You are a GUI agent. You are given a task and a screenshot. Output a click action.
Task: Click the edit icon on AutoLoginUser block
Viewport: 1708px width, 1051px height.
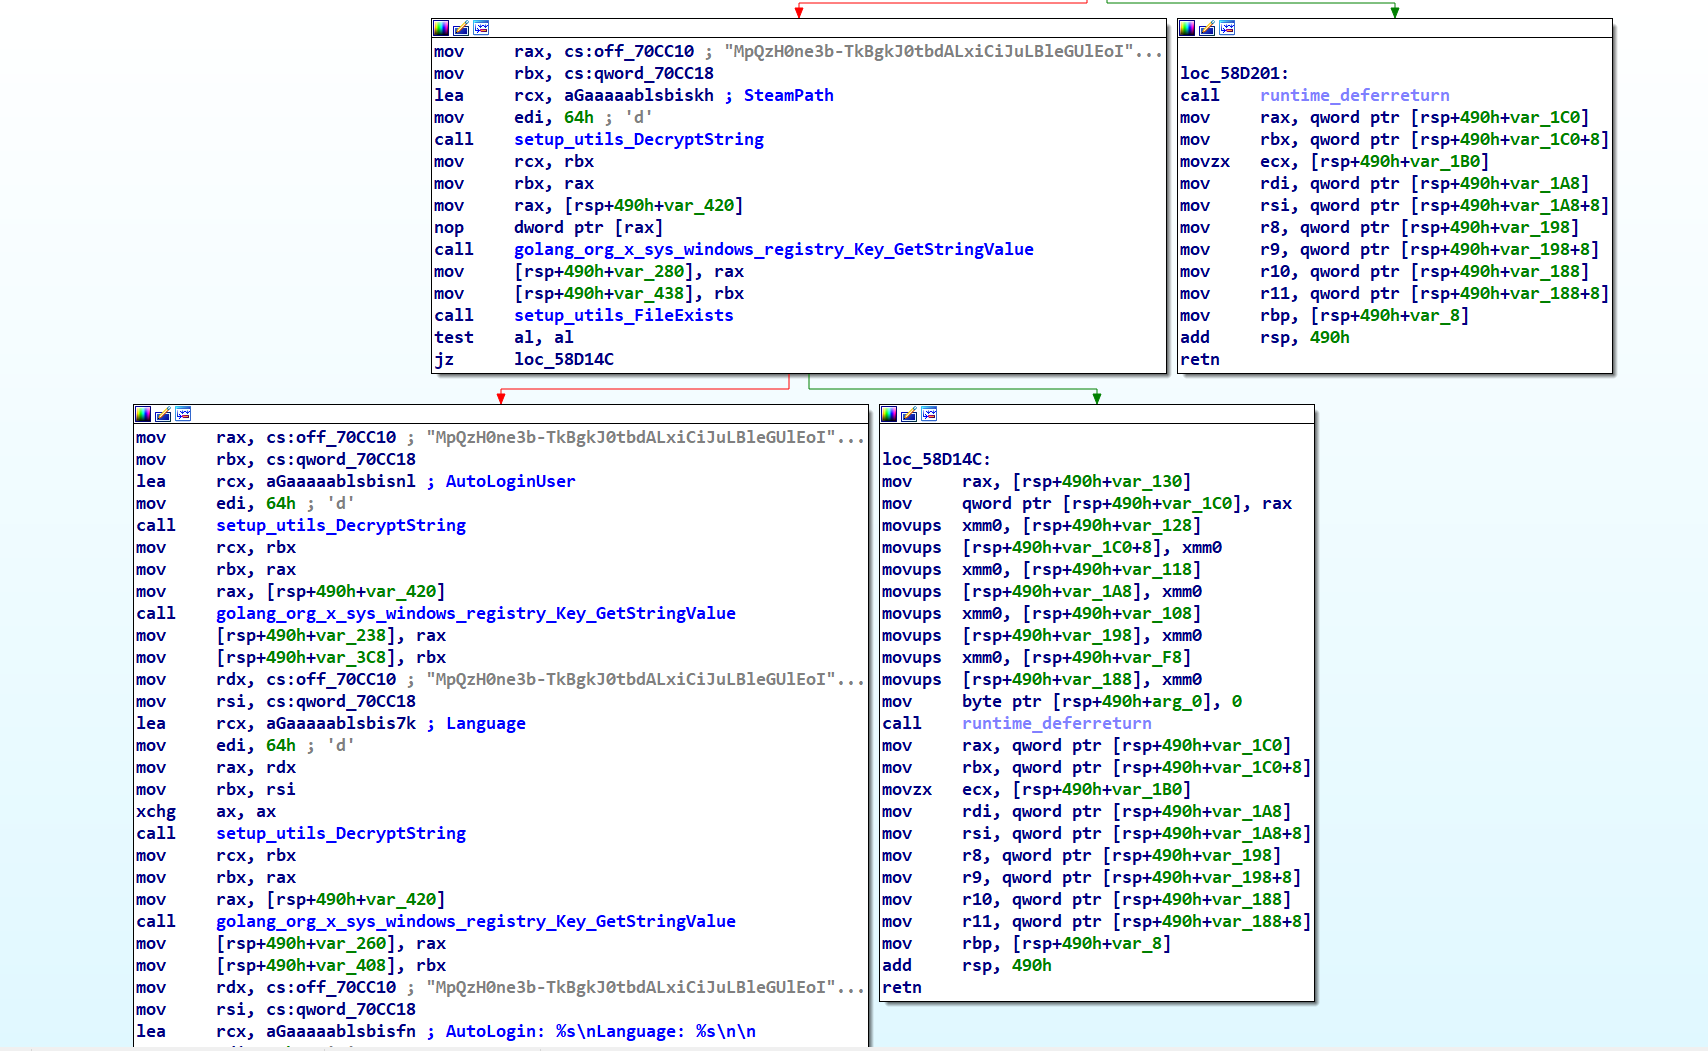(163, 414)
